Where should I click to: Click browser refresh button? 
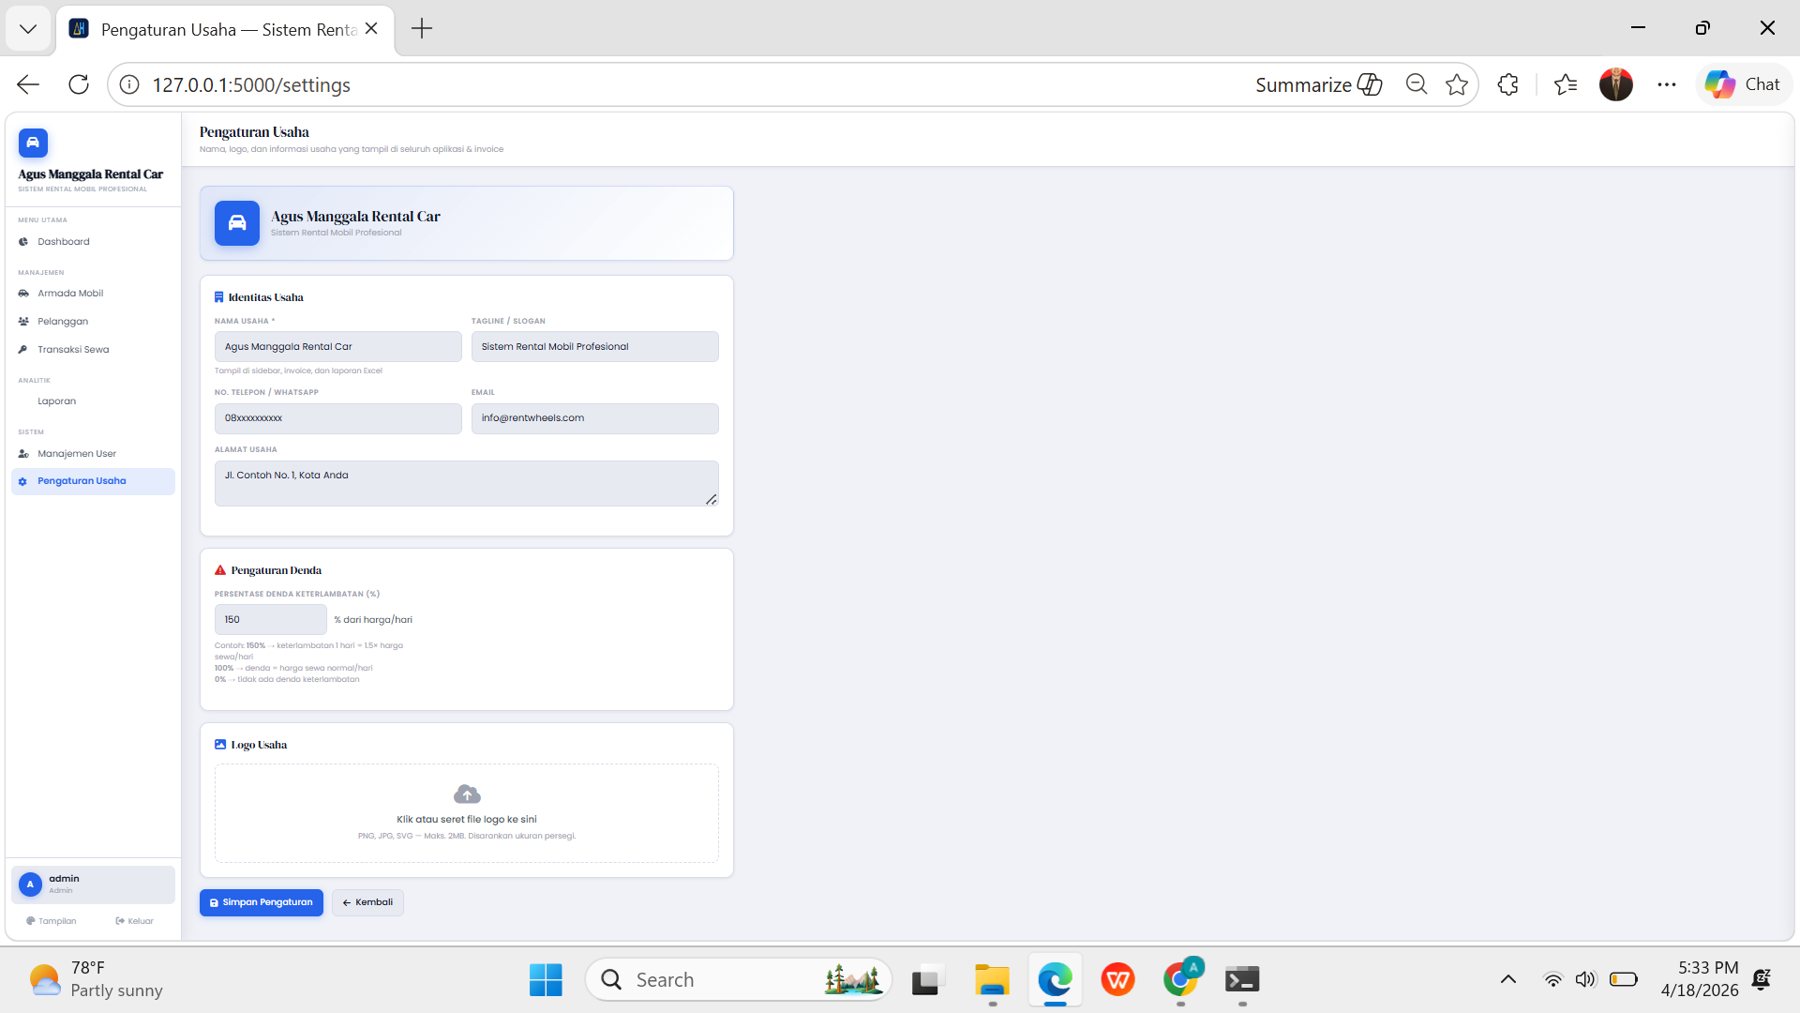point(79,85)
